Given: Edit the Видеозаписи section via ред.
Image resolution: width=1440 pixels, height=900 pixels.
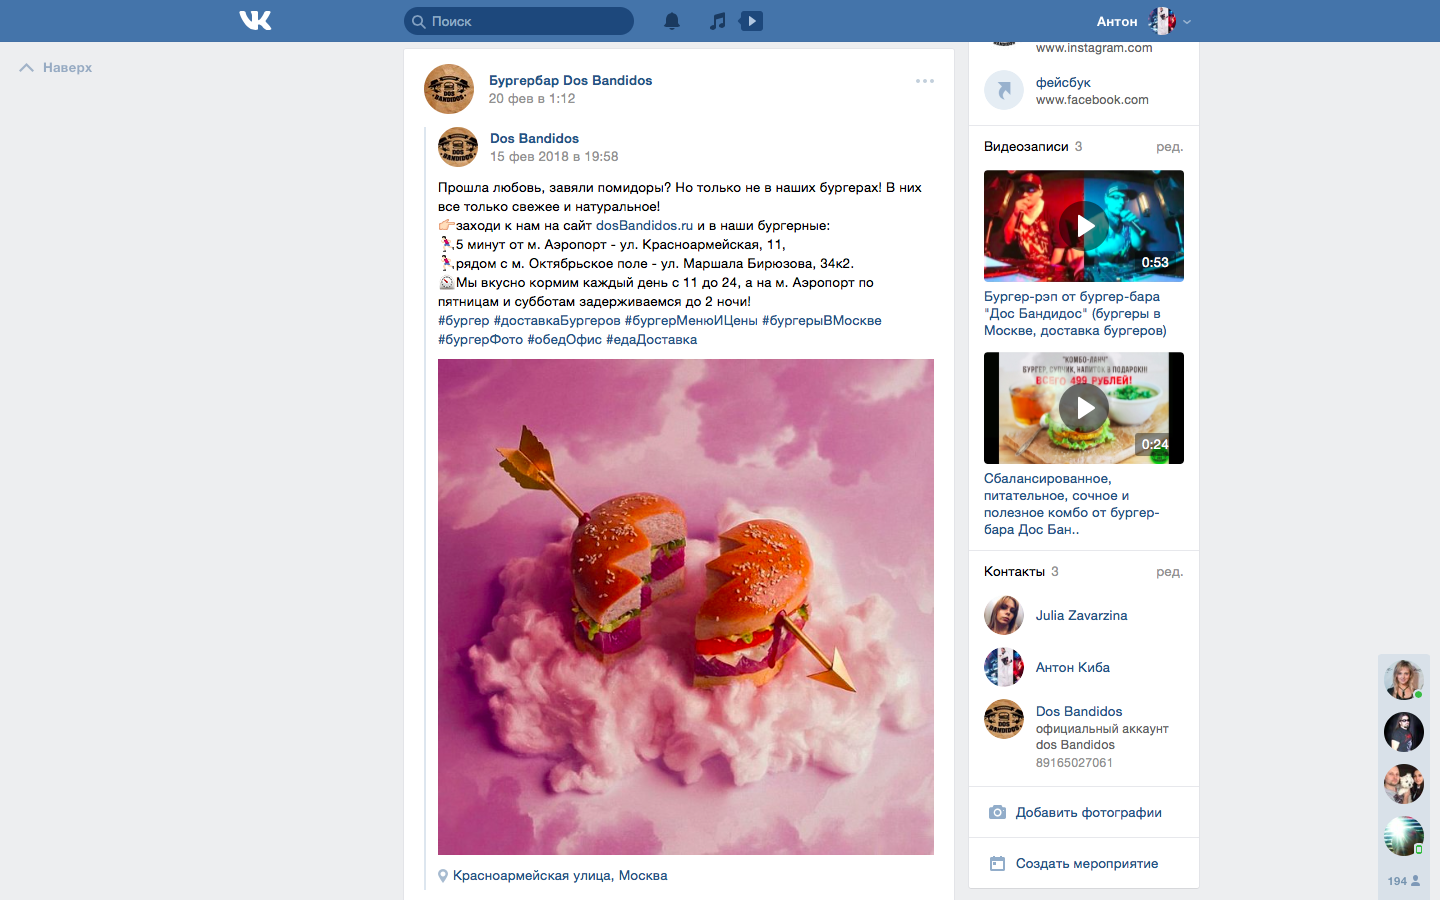Looking at the screenshot, I should point(1169,147).
